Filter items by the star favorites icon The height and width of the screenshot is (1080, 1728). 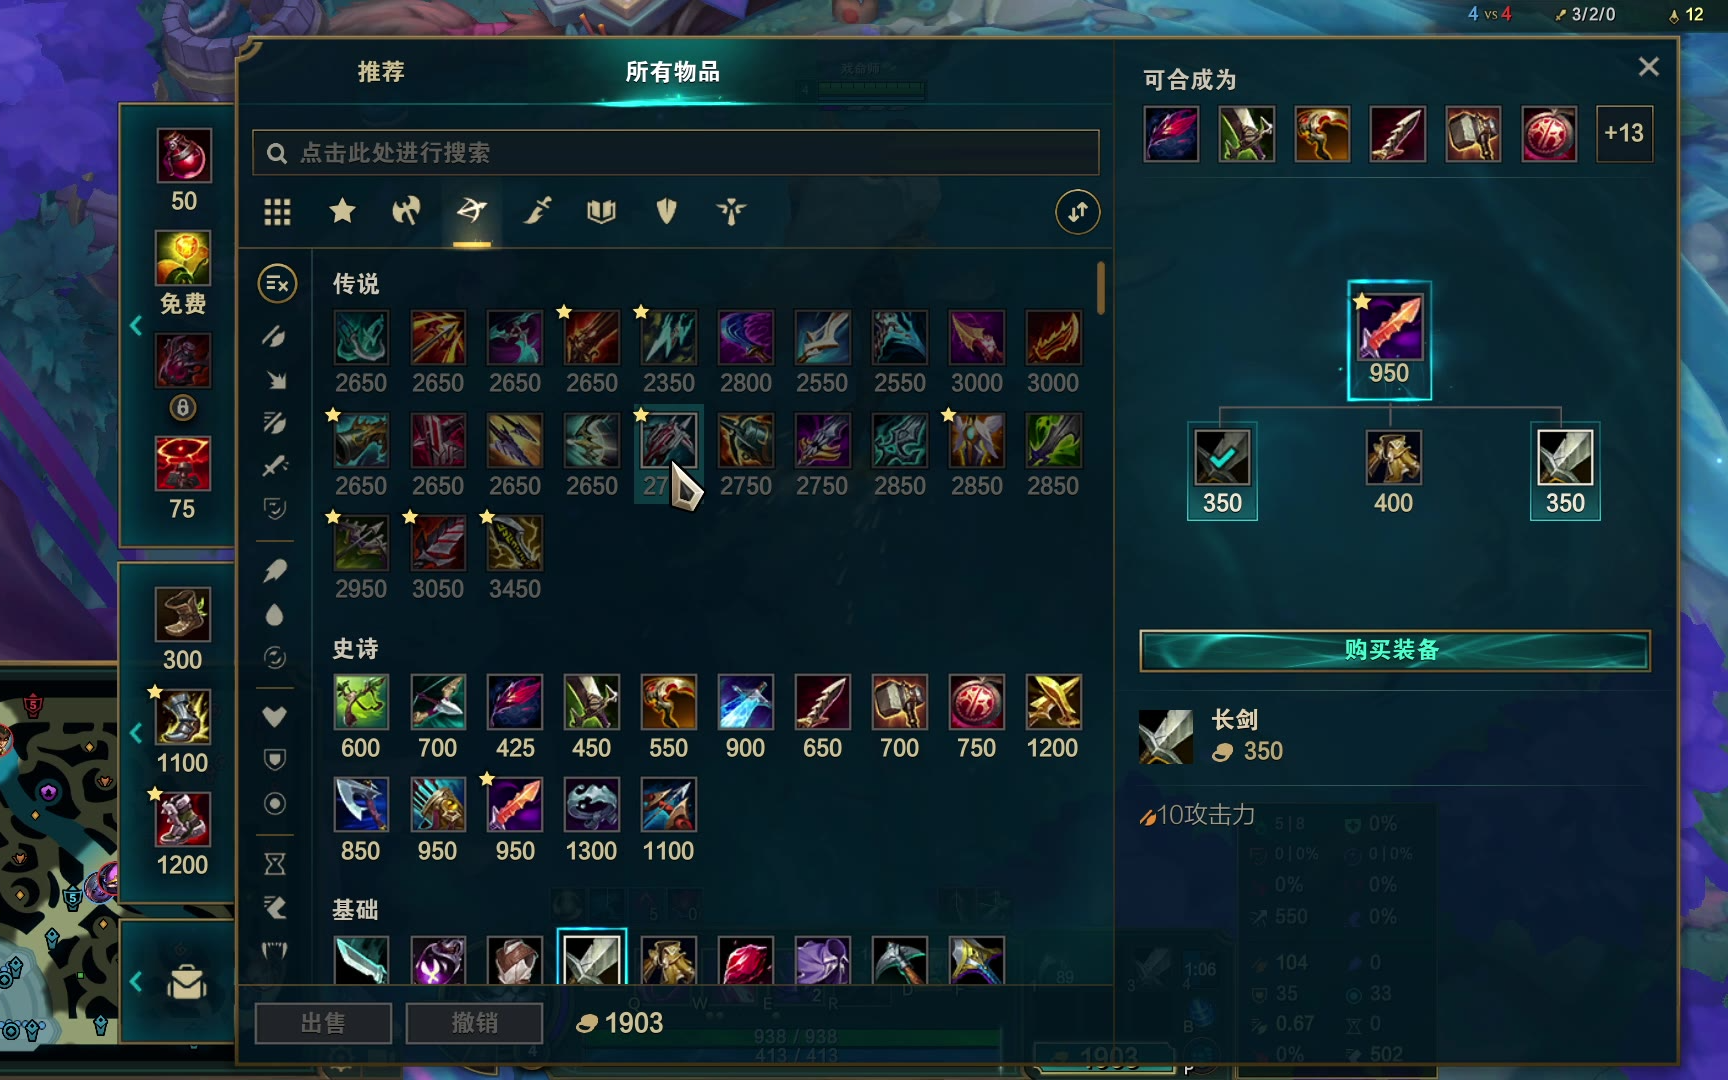click(x=342, y=211)
